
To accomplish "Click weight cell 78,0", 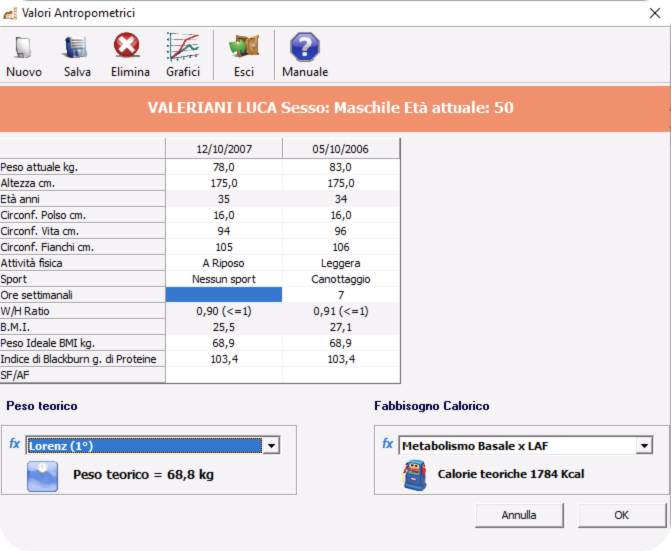I will click(x=224, y=167).
